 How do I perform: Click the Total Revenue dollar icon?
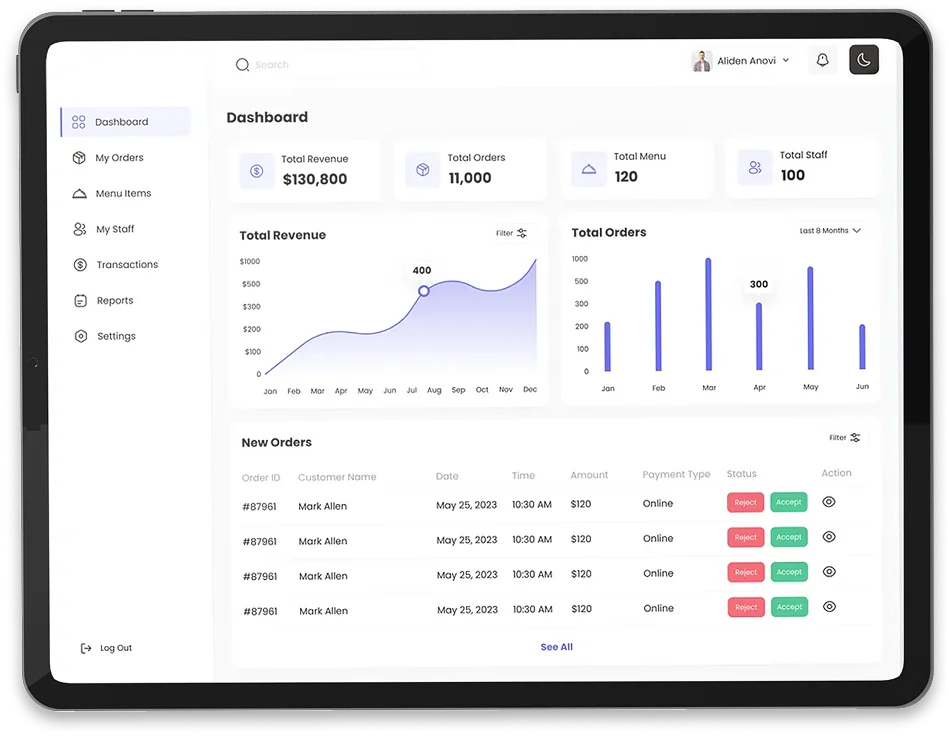point(257,171)
